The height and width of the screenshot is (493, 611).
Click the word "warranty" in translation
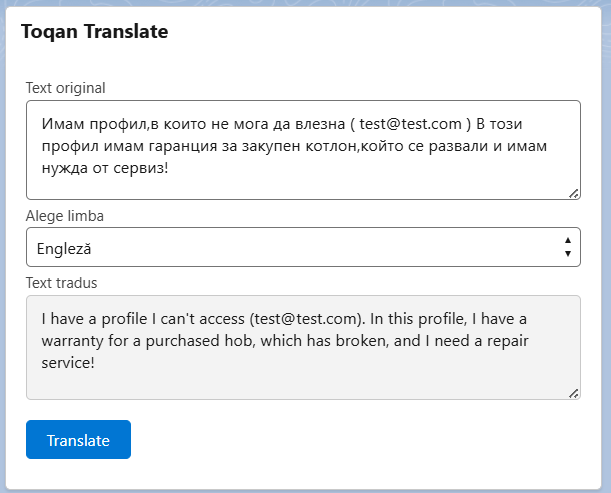(76, 342)
